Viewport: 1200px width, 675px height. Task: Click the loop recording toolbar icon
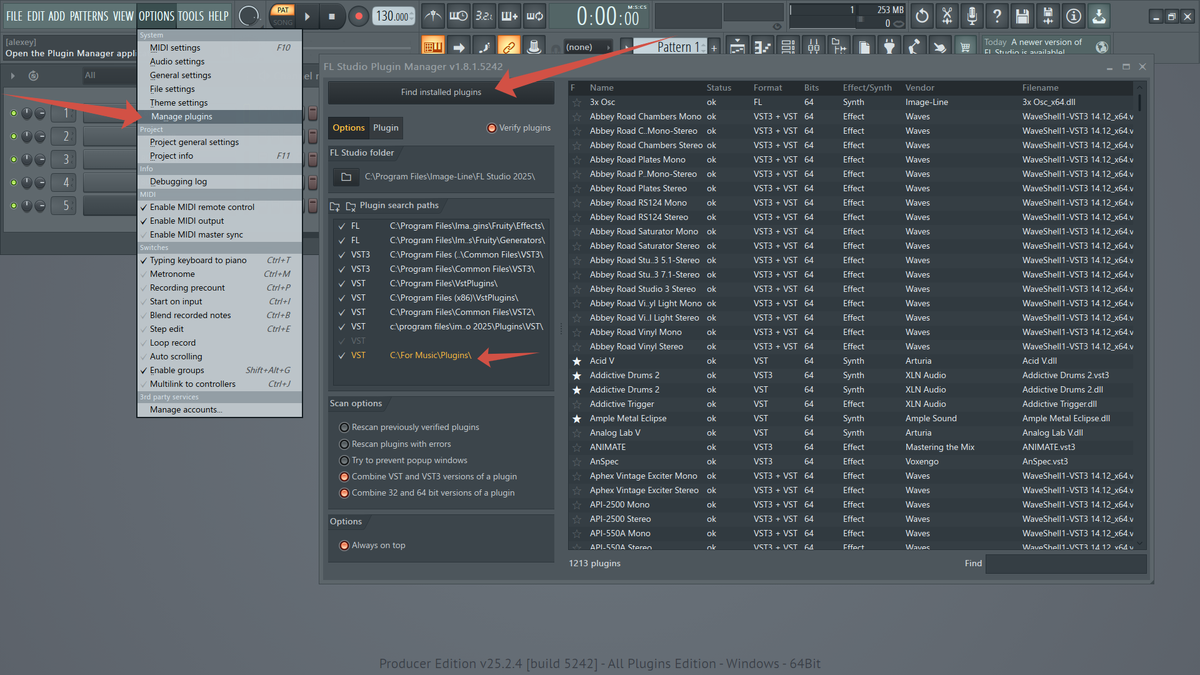(534, 16)
